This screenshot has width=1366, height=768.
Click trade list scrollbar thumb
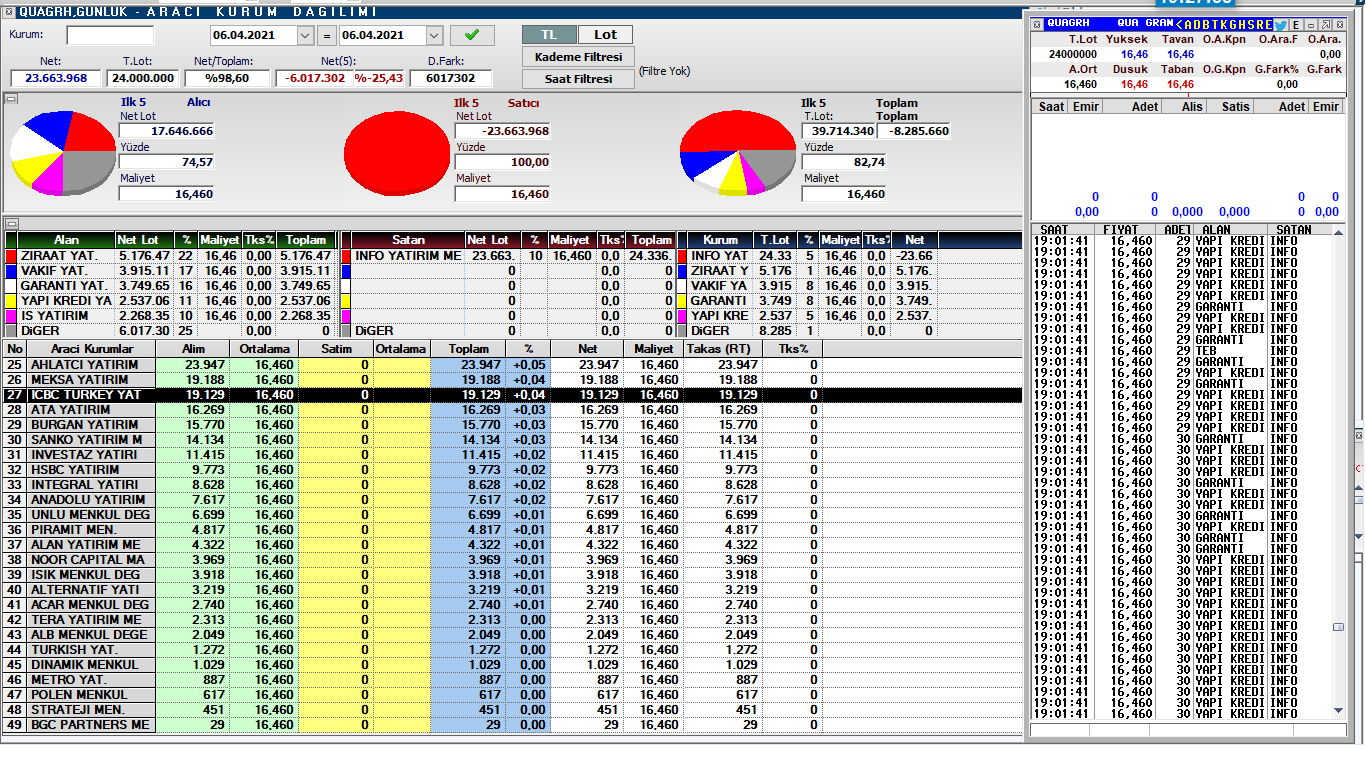click(x=1339, y=627)
